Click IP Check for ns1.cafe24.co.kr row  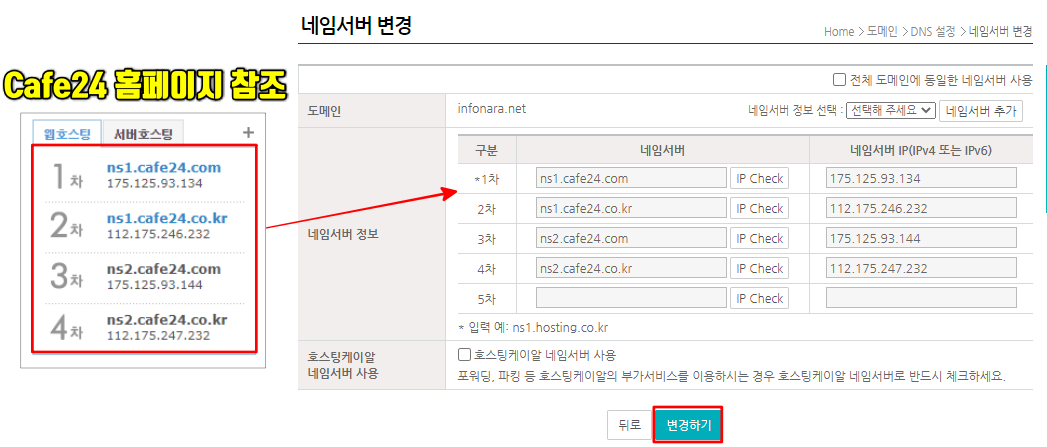pos(759,208)
